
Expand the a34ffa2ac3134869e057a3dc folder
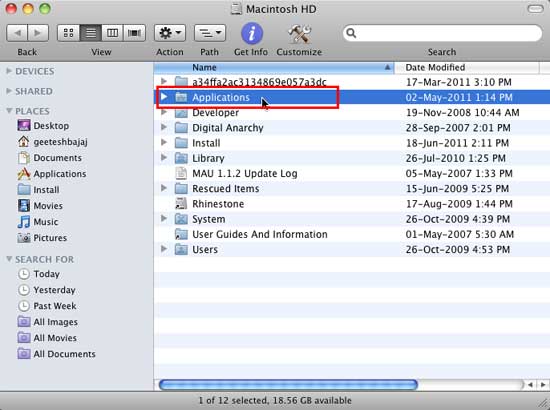tap(164, 81)
